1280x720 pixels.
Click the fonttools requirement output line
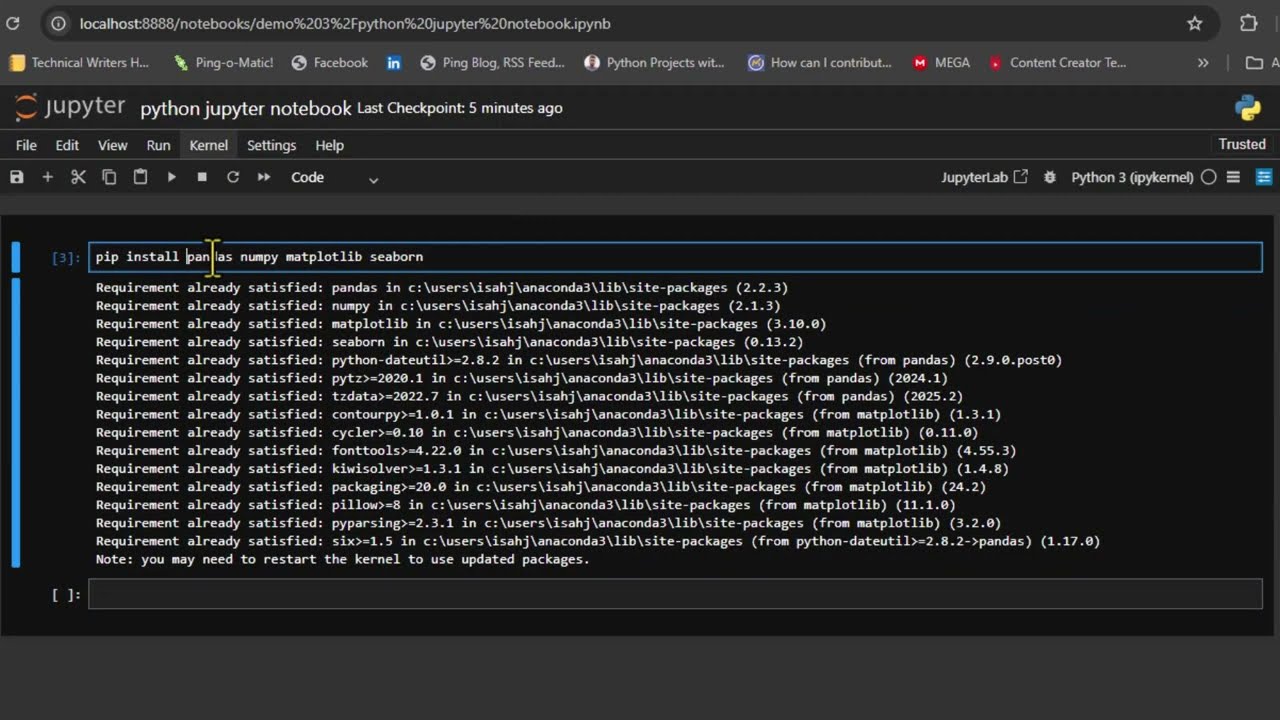556,450
